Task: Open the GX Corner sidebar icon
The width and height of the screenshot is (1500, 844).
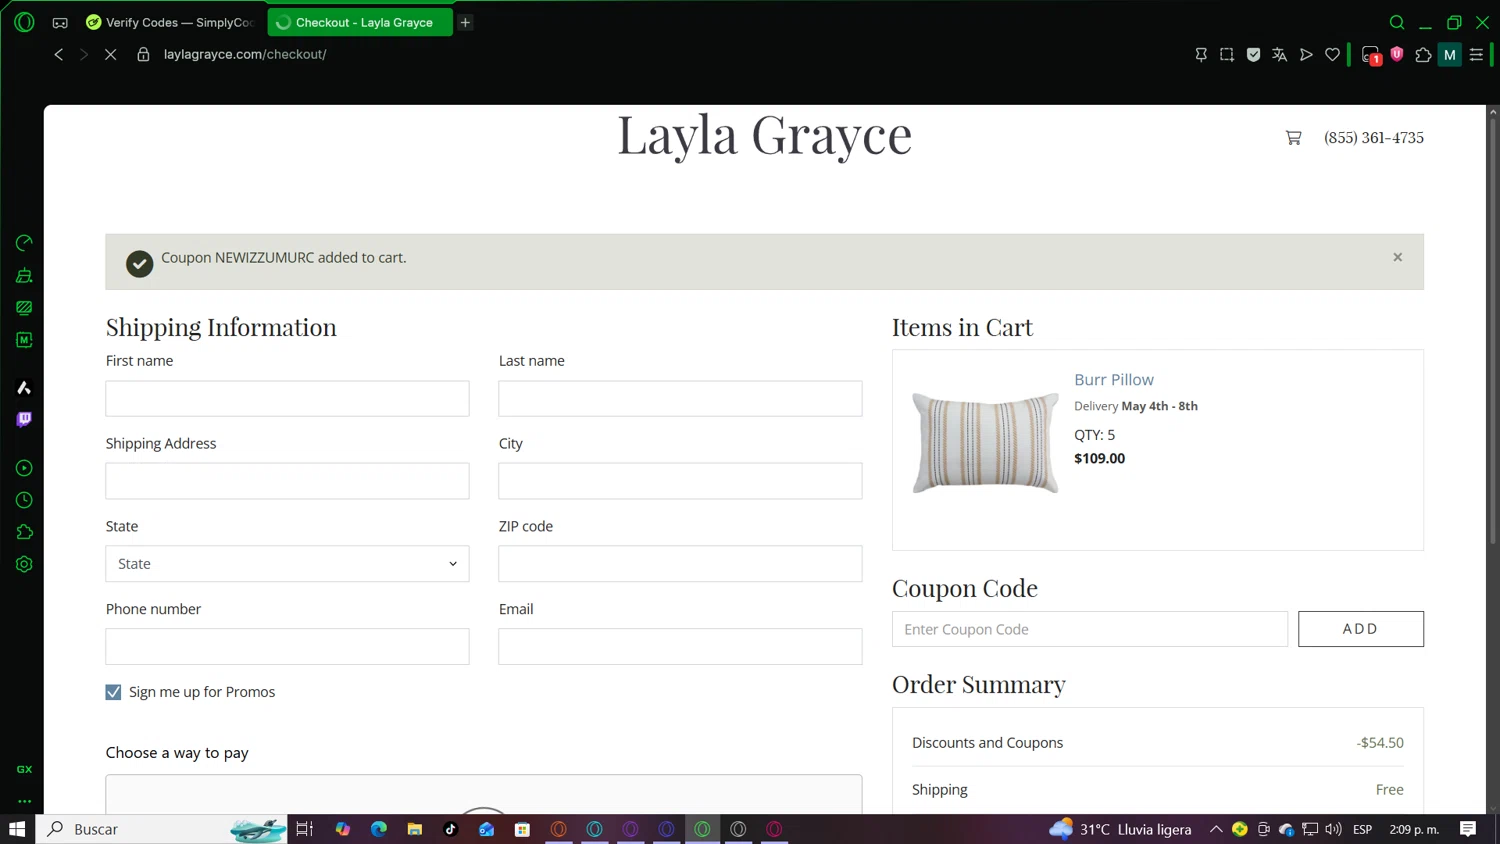Action: pos(24,769)
